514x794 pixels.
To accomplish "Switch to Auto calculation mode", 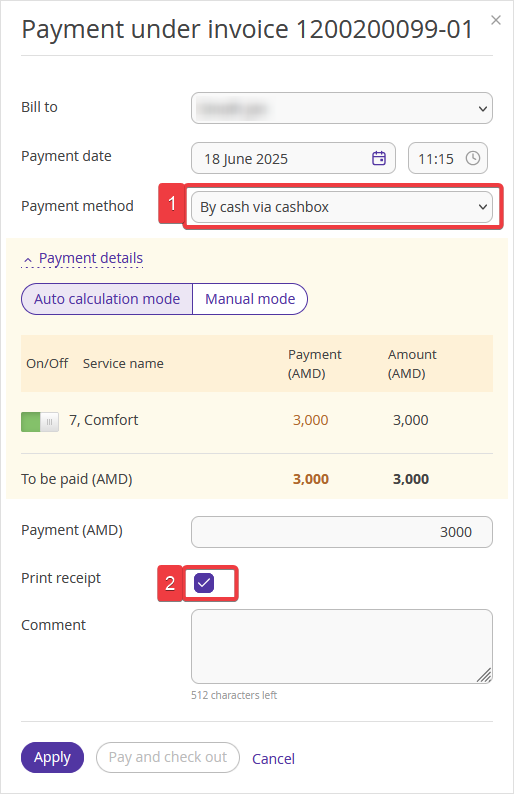I will point(107,299).
